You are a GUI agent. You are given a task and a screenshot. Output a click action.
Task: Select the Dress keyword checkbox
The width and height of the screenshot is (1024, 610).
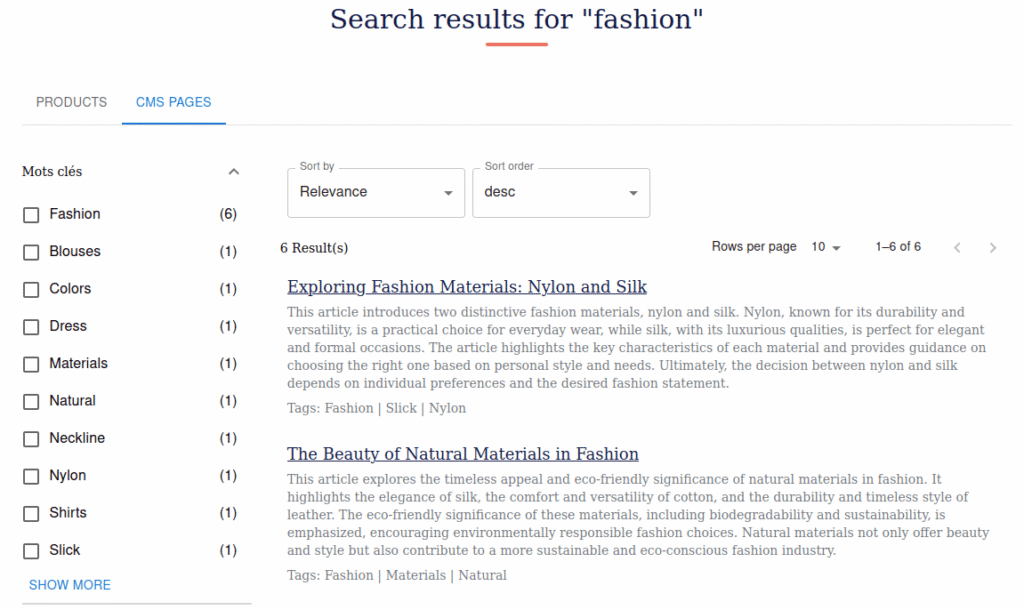(31, 327)
